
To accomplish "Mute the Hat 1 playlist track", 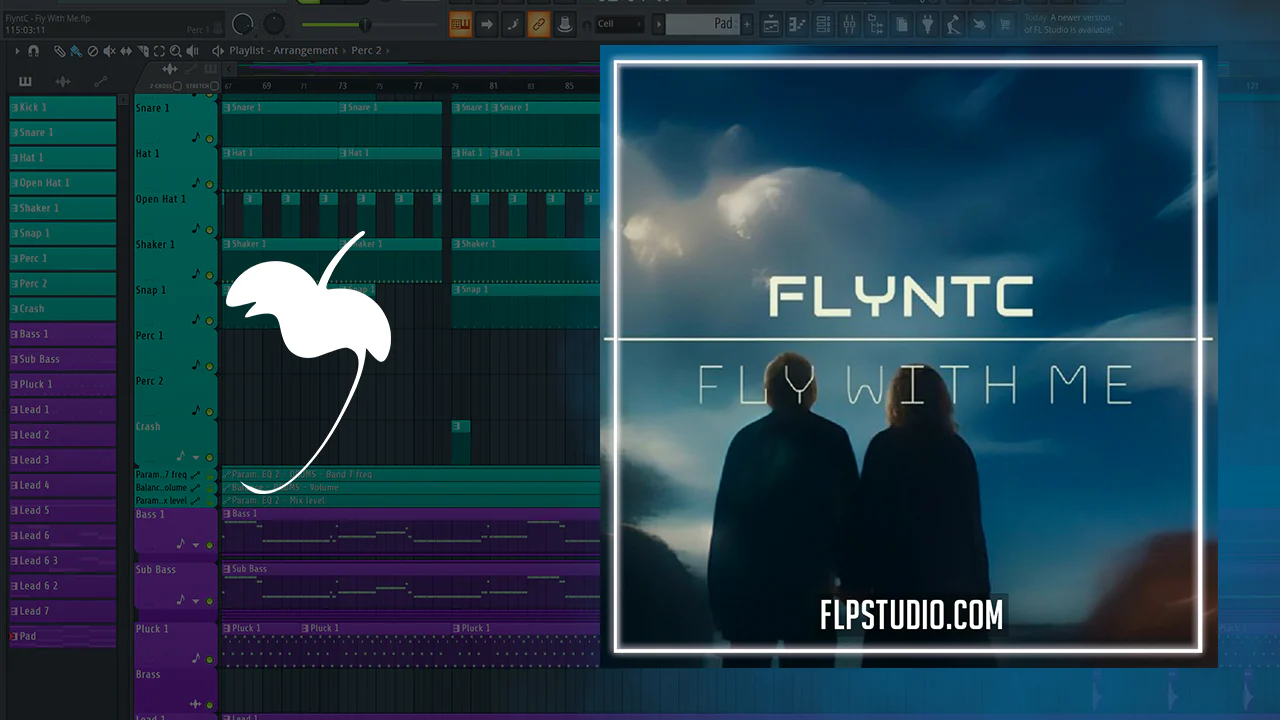I will [x=210, y=184].
